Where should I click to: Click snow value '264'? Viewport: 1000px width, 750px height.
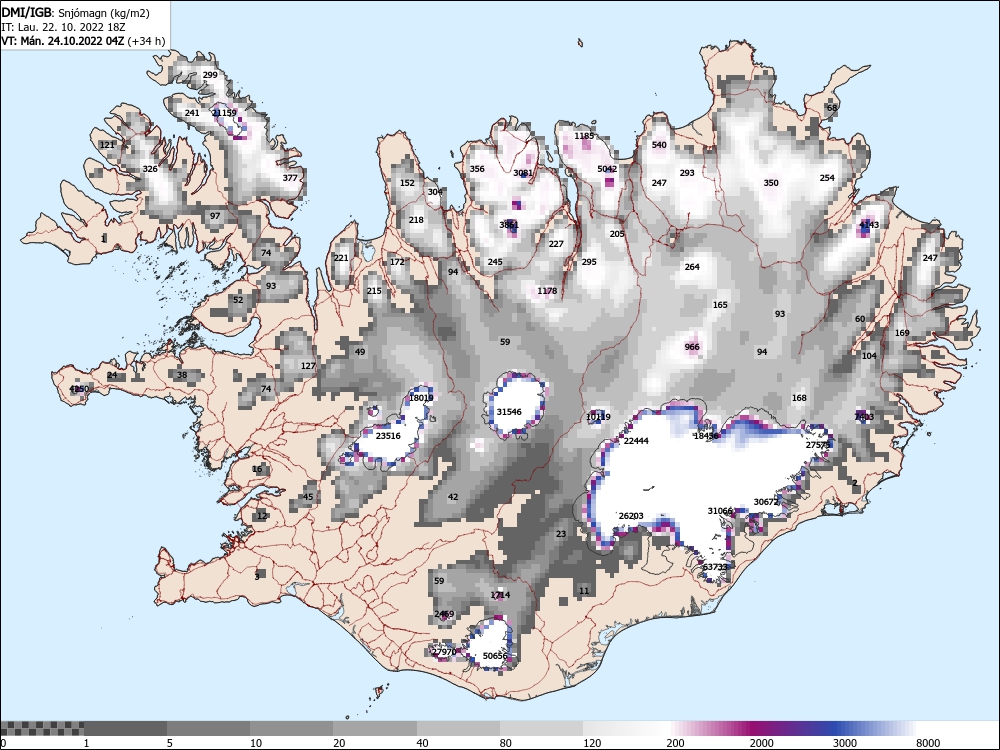(x=692, y=267)
